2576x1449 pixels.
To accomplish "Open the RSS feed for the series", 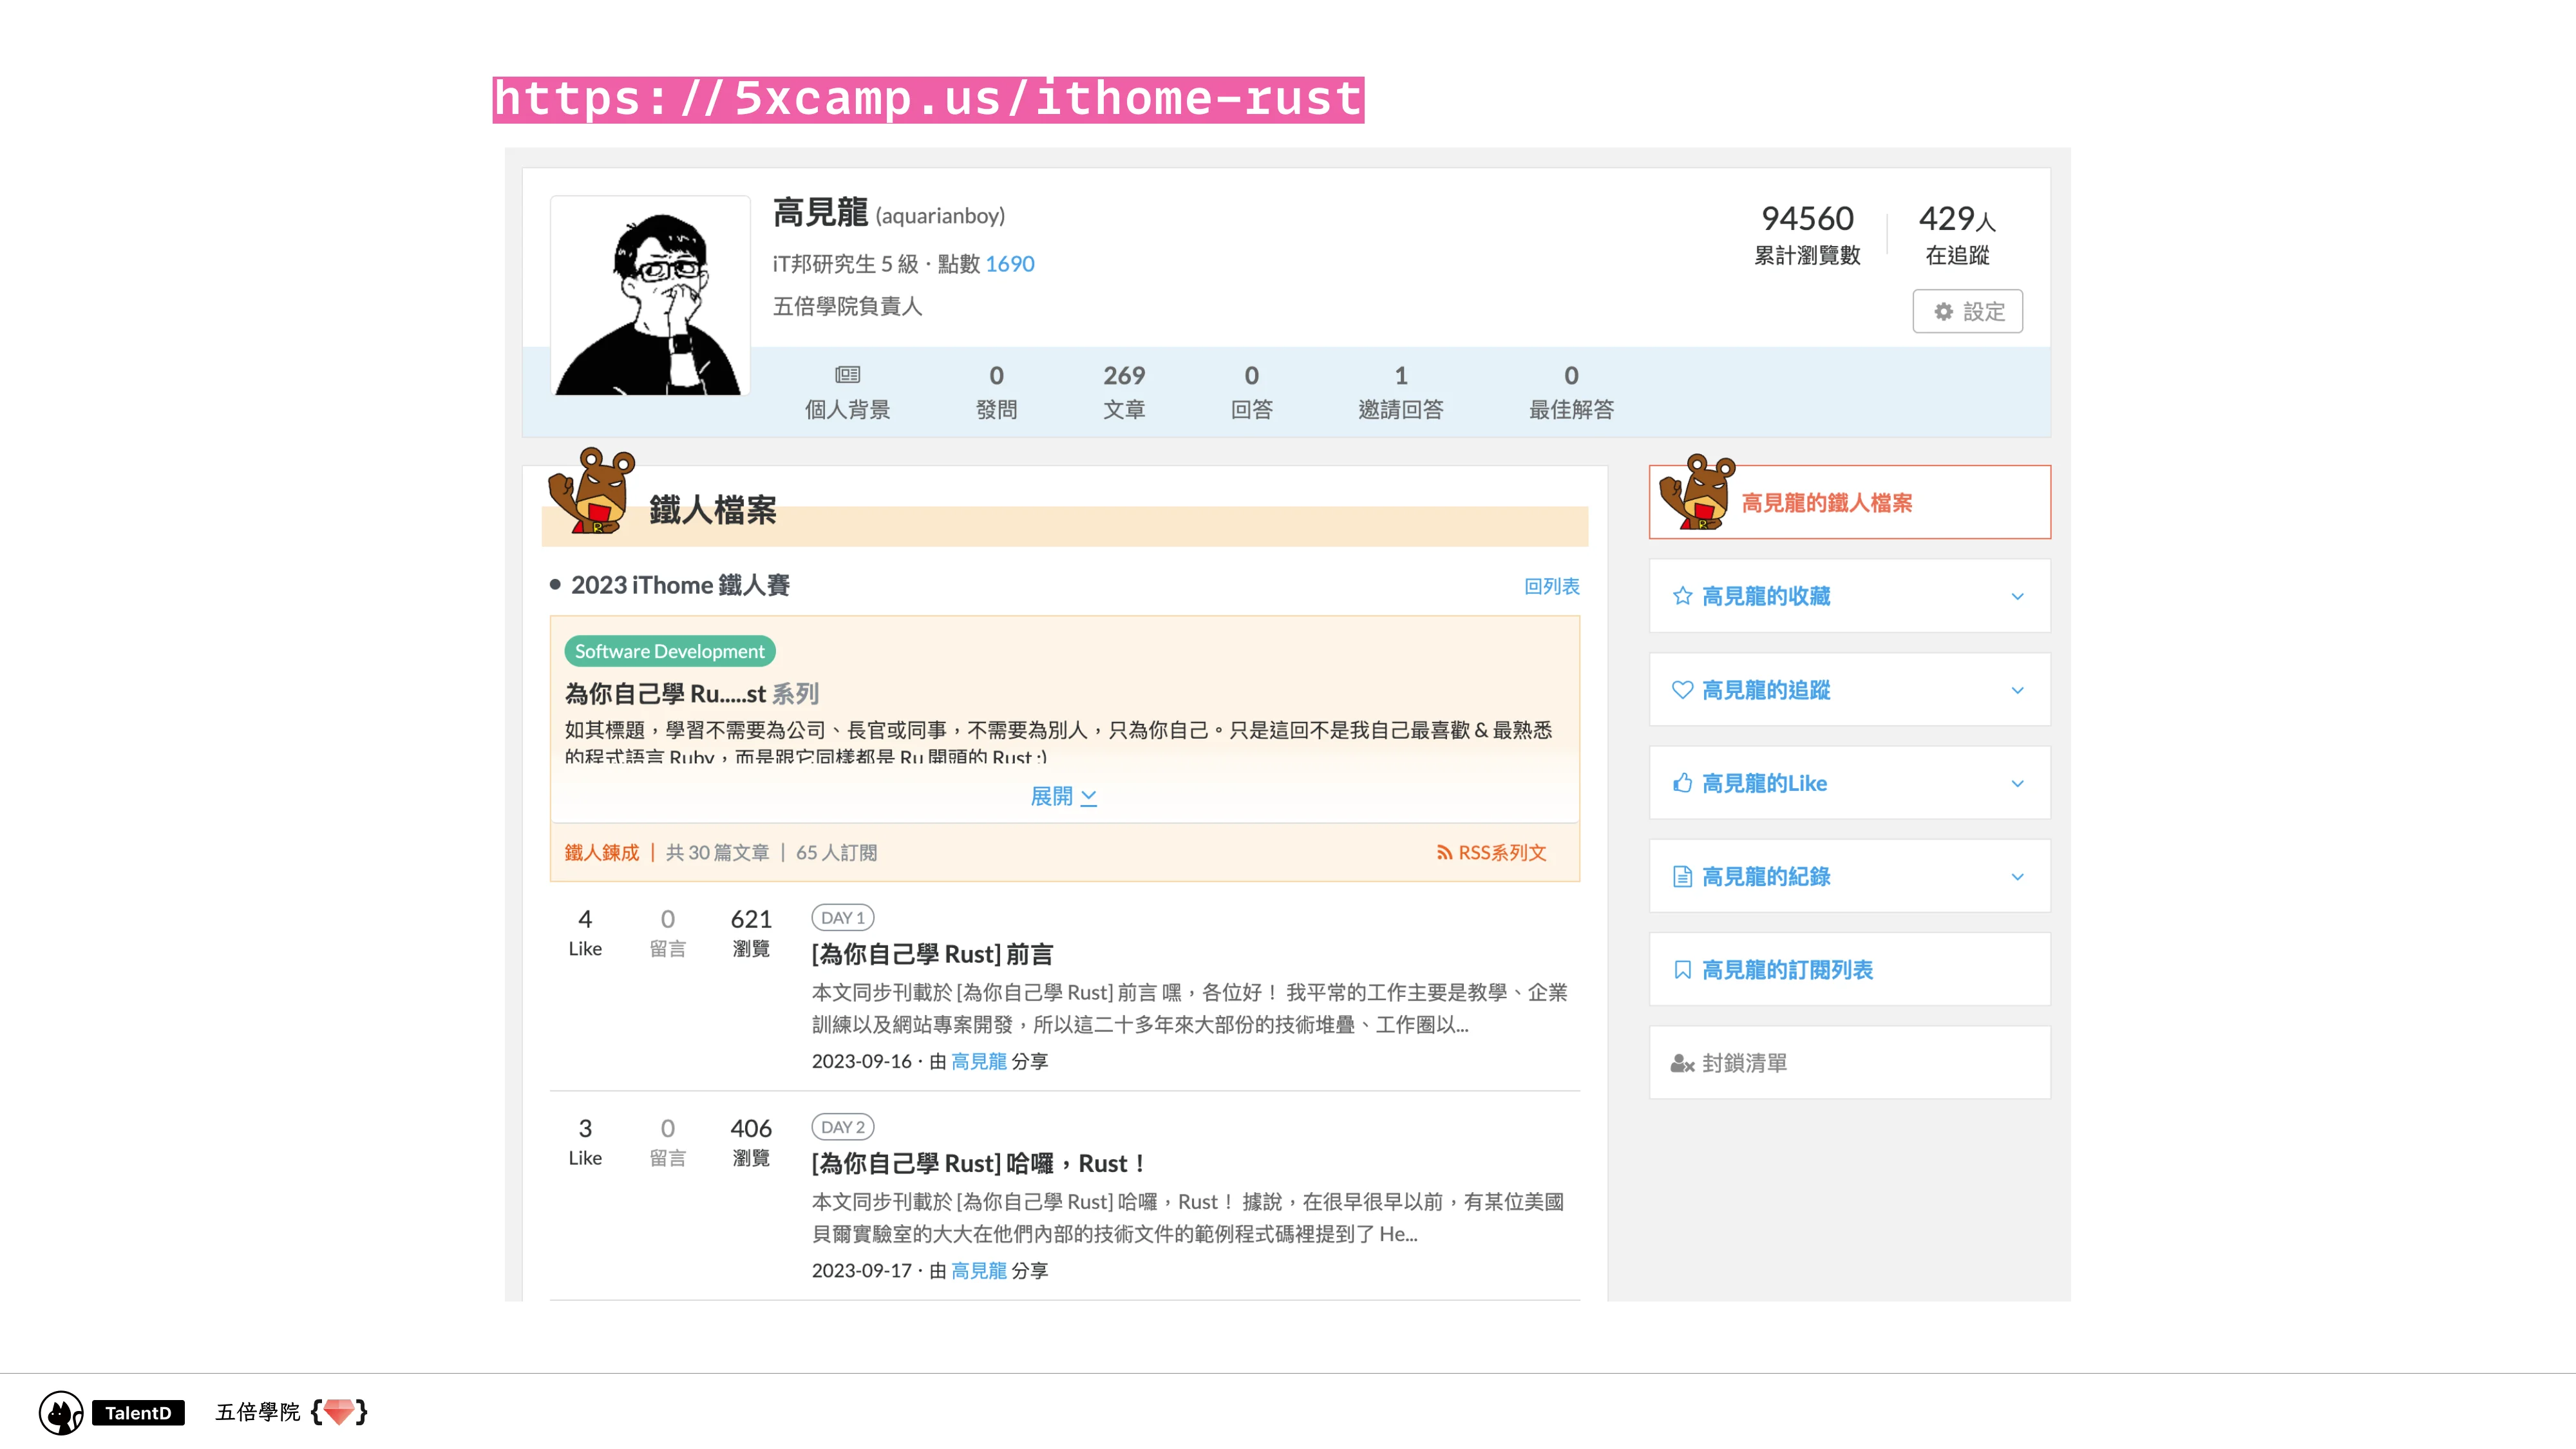I will [1491, 853].
